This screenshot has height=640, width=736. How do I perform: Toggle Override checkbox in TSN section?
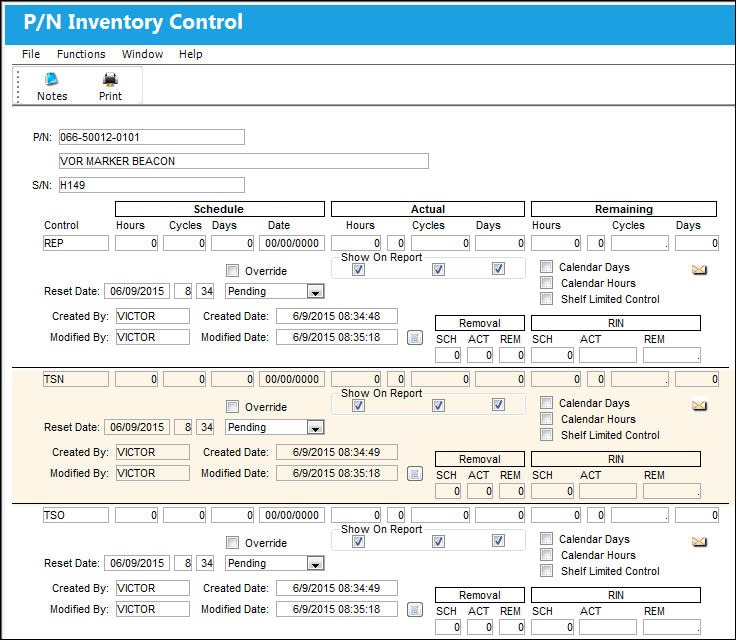coord(232,406)
